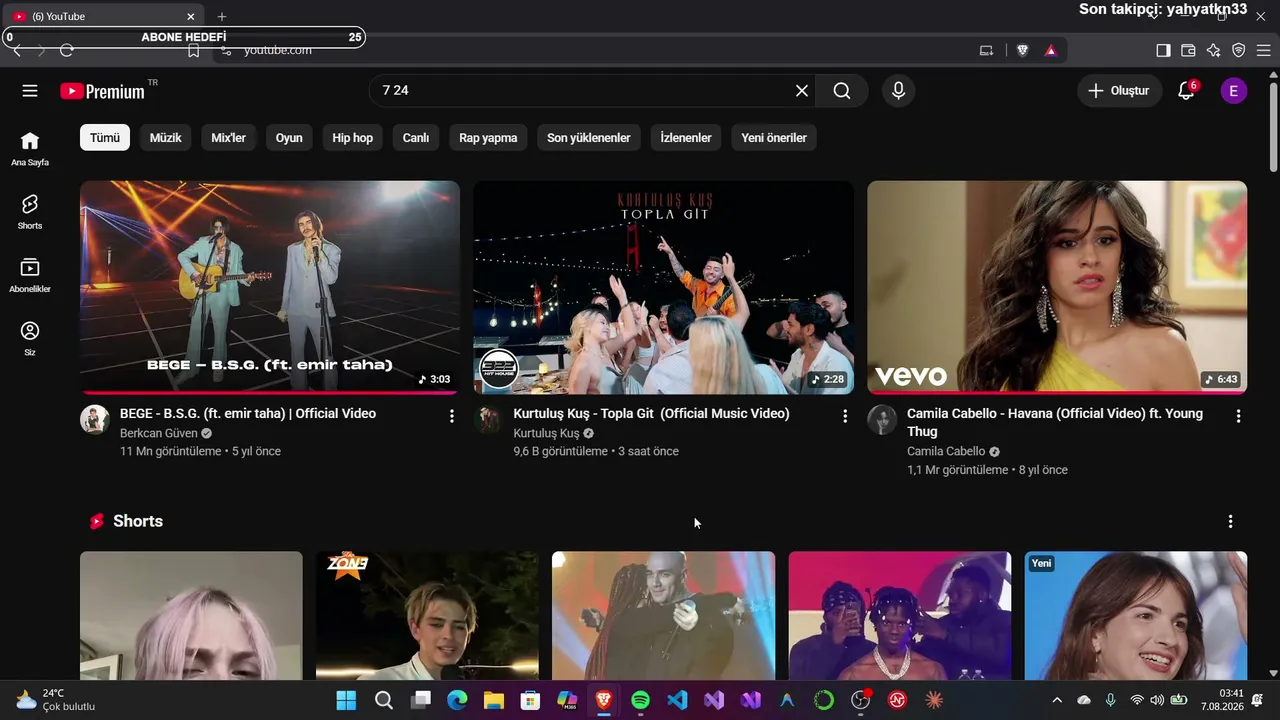
Task: Open a new browser tab
Action: [x=222, y=16]
